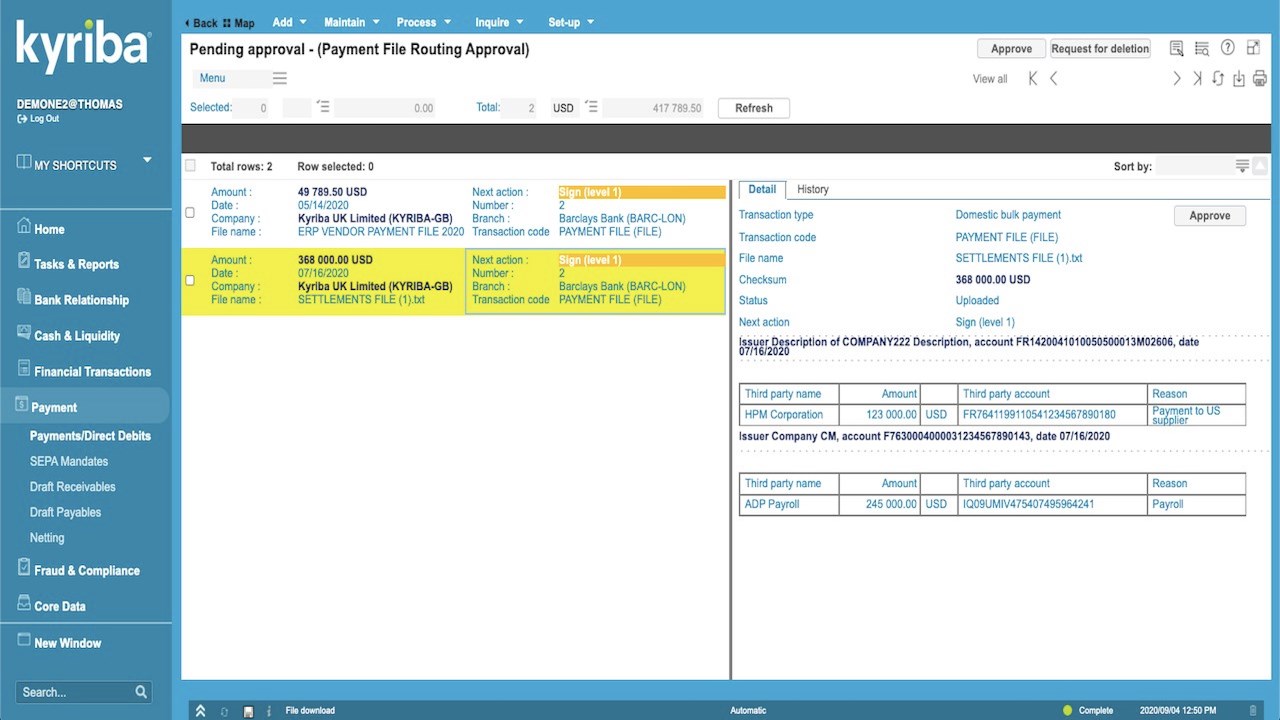Click the Log Out icon link

pos(38,118)
